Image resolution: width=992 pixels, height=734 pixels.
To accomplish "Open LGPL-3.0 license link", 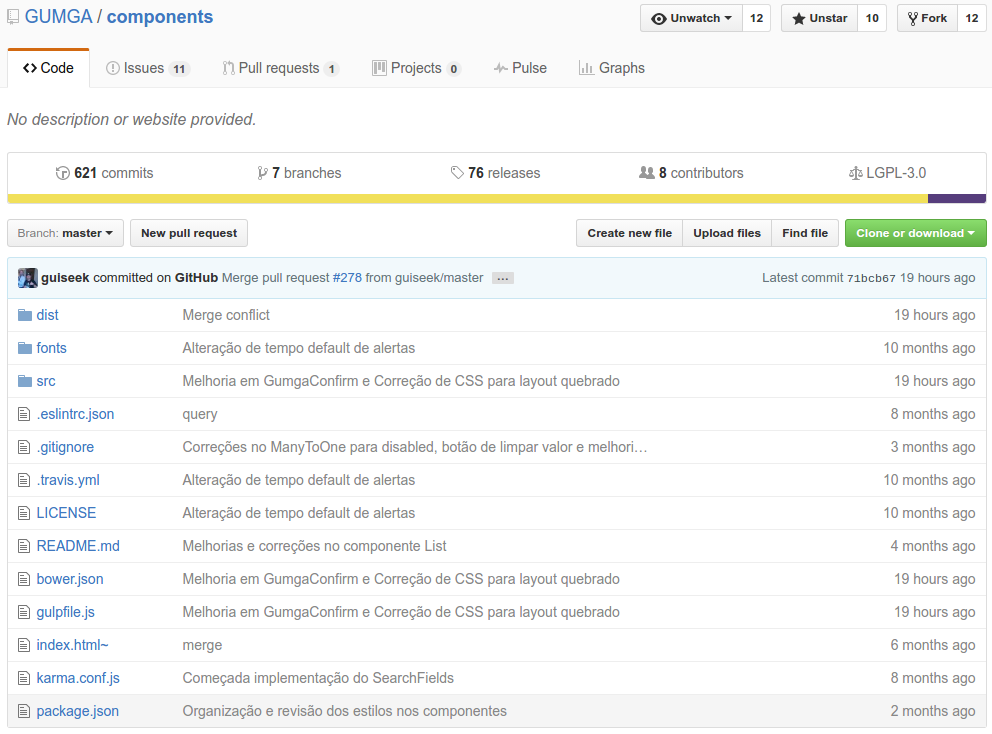I will click(888, 173).
